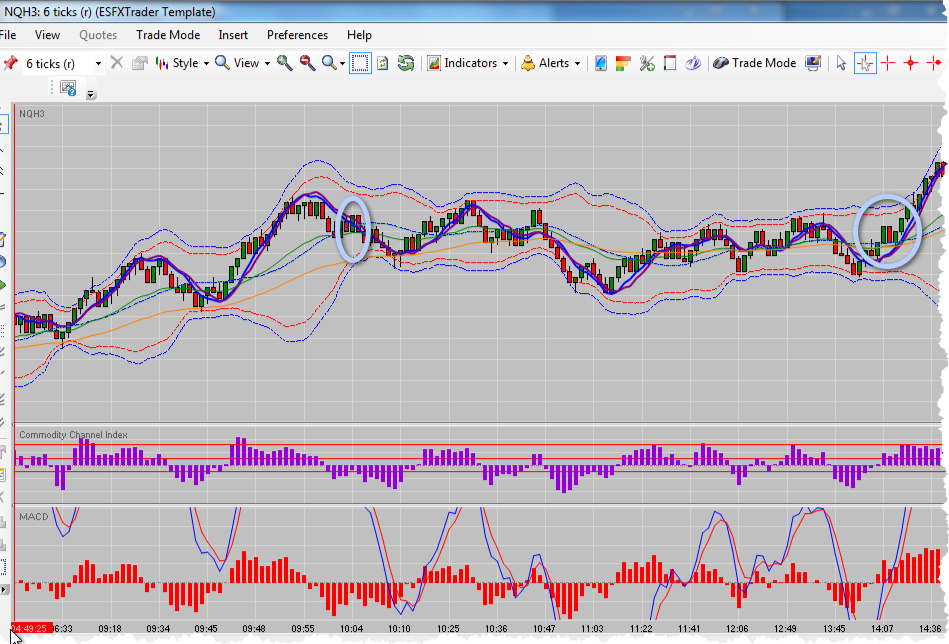Viewport: 949px width, 644px height.
Task: Click the 11:03 time axis label
Action: [x=592, y=628]
